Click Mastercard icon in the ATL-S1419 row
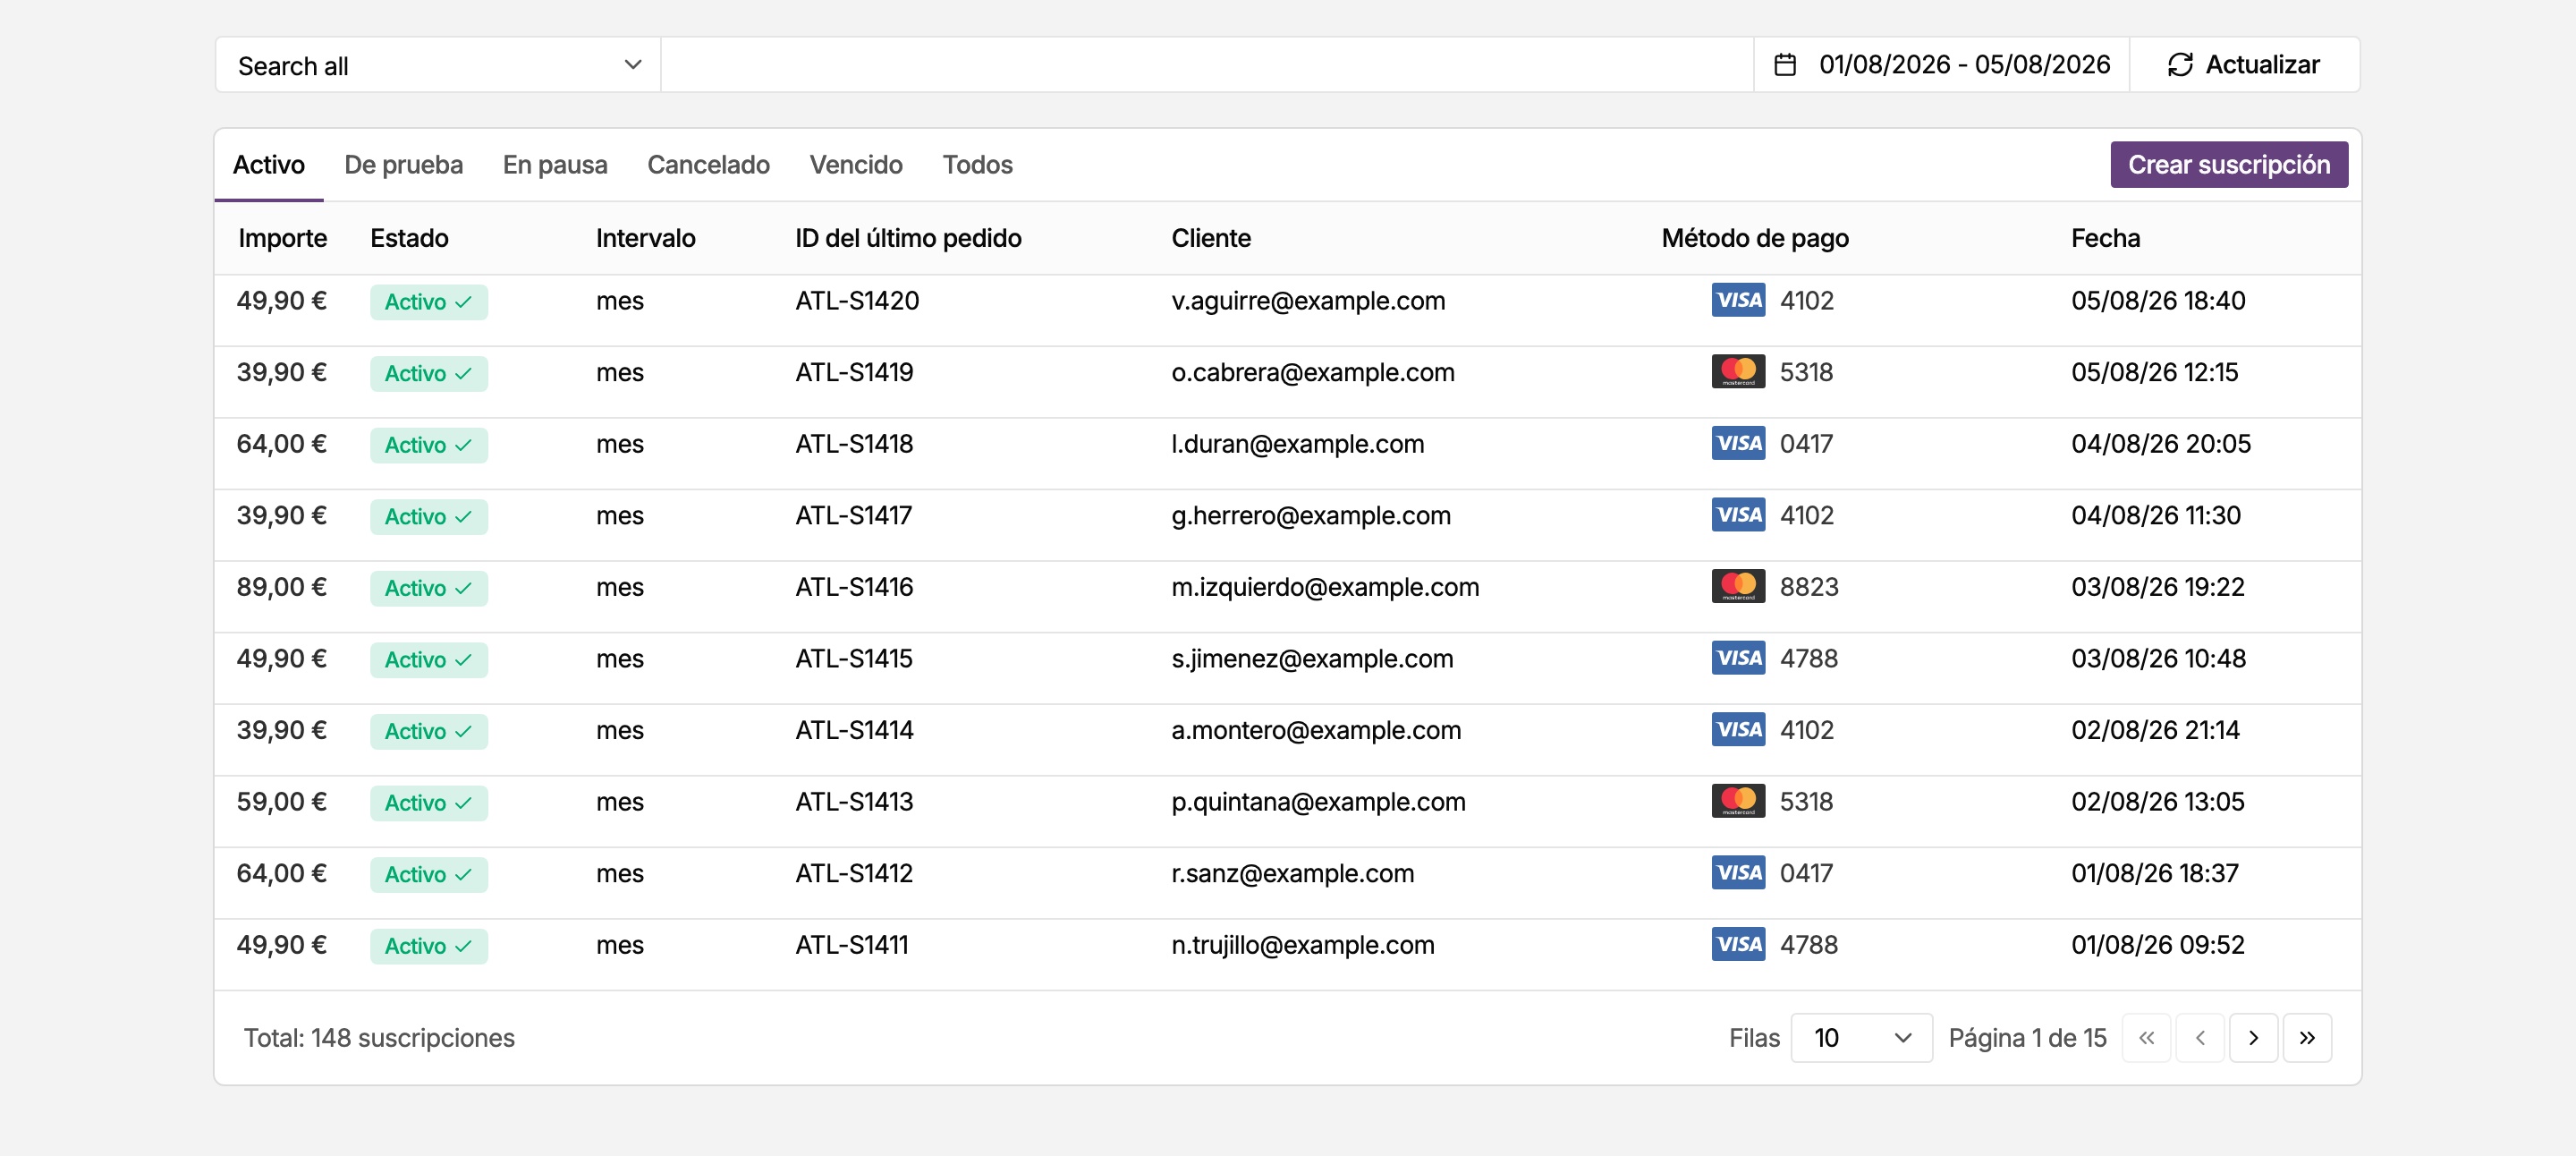The width and height of the screenshot is (2576, 1156). tap(1738, 372)
